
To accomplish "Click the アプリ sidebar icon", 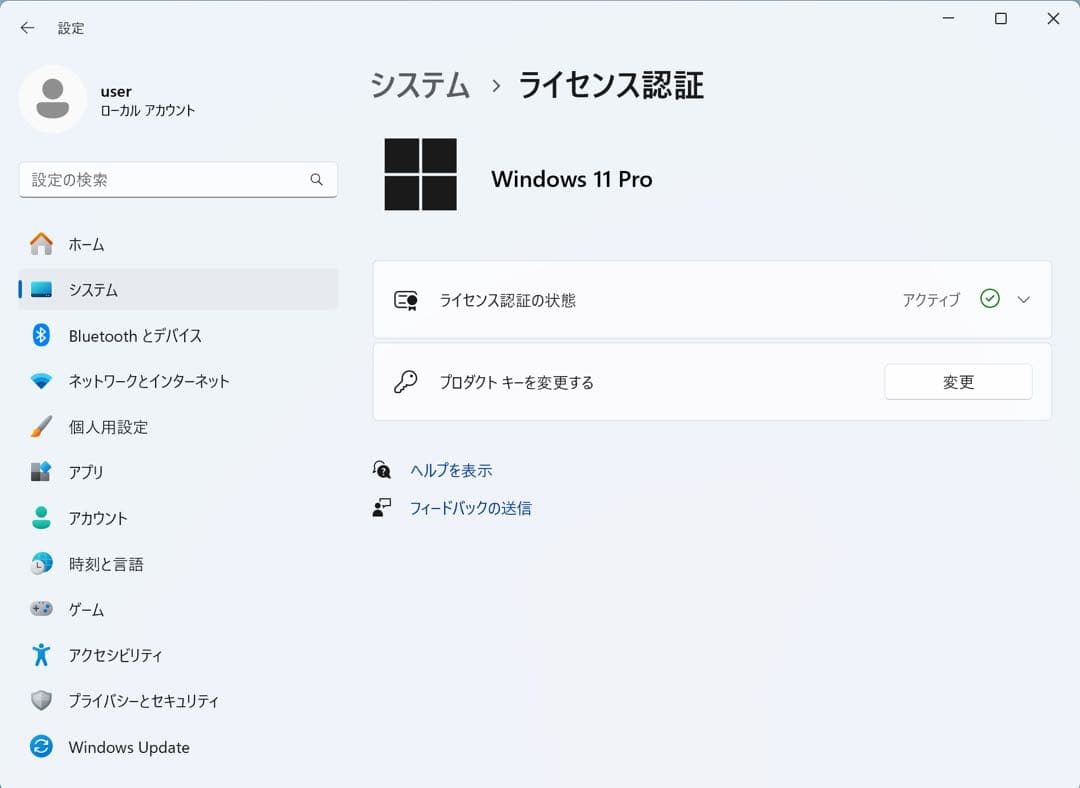I will [x=40, y=472].
